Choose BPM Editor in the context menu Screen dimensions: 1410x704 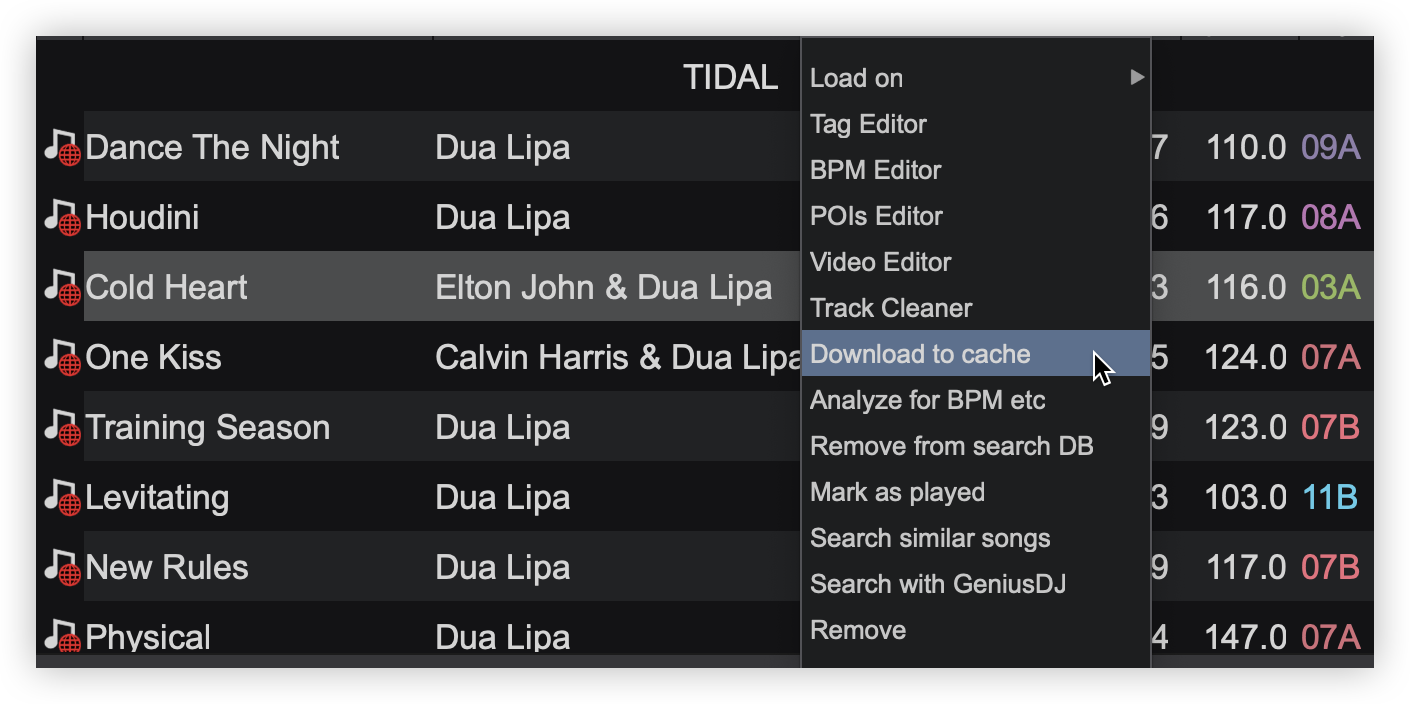coord(875,170)
